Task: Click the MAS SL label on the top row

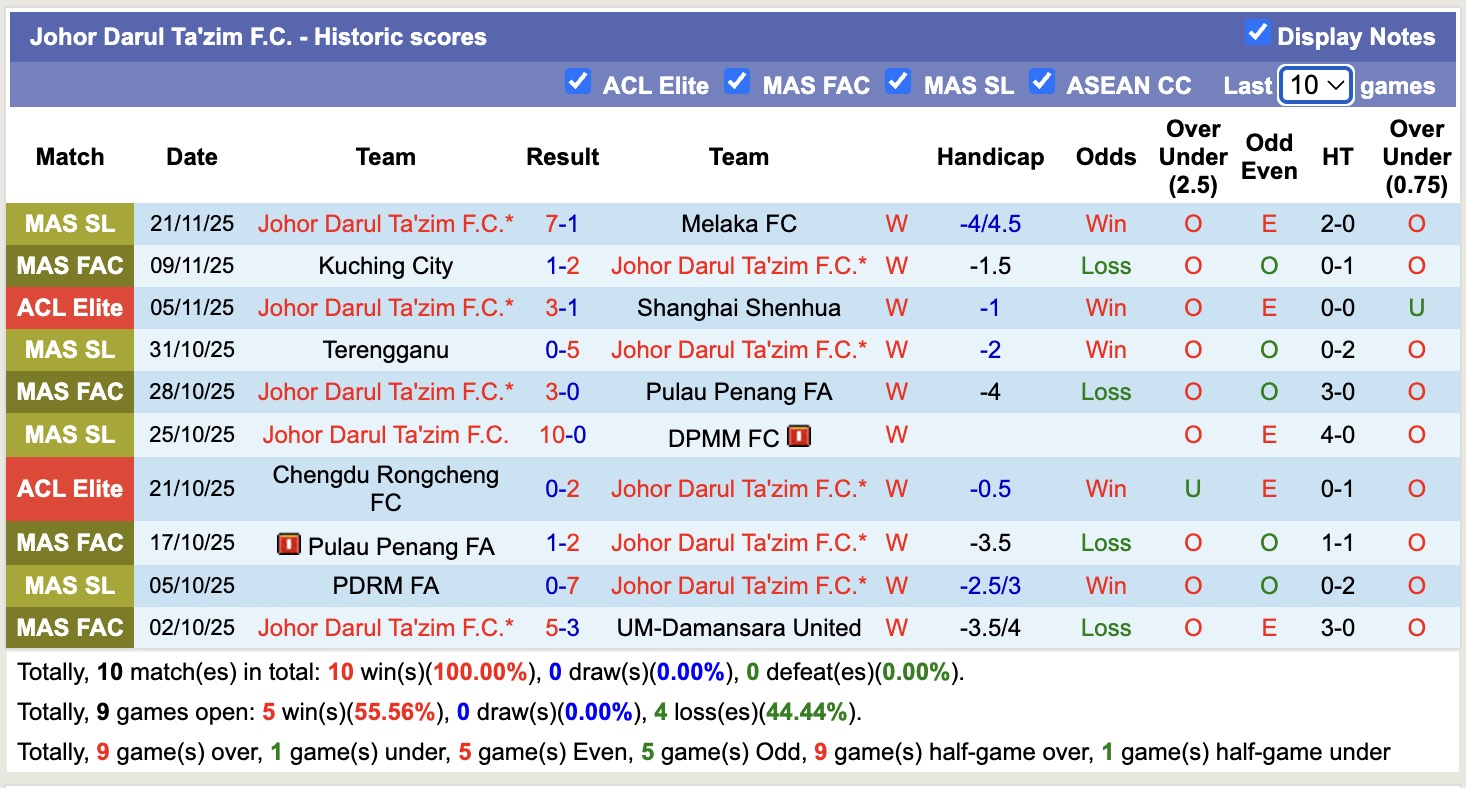Action: 69,223
